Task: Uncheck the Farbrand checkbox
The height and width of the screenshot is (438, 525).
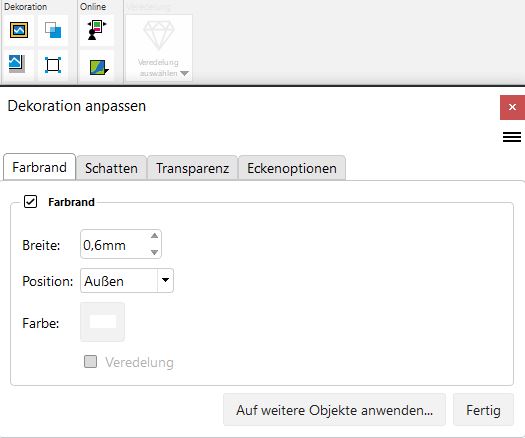Action: (30, 202)
